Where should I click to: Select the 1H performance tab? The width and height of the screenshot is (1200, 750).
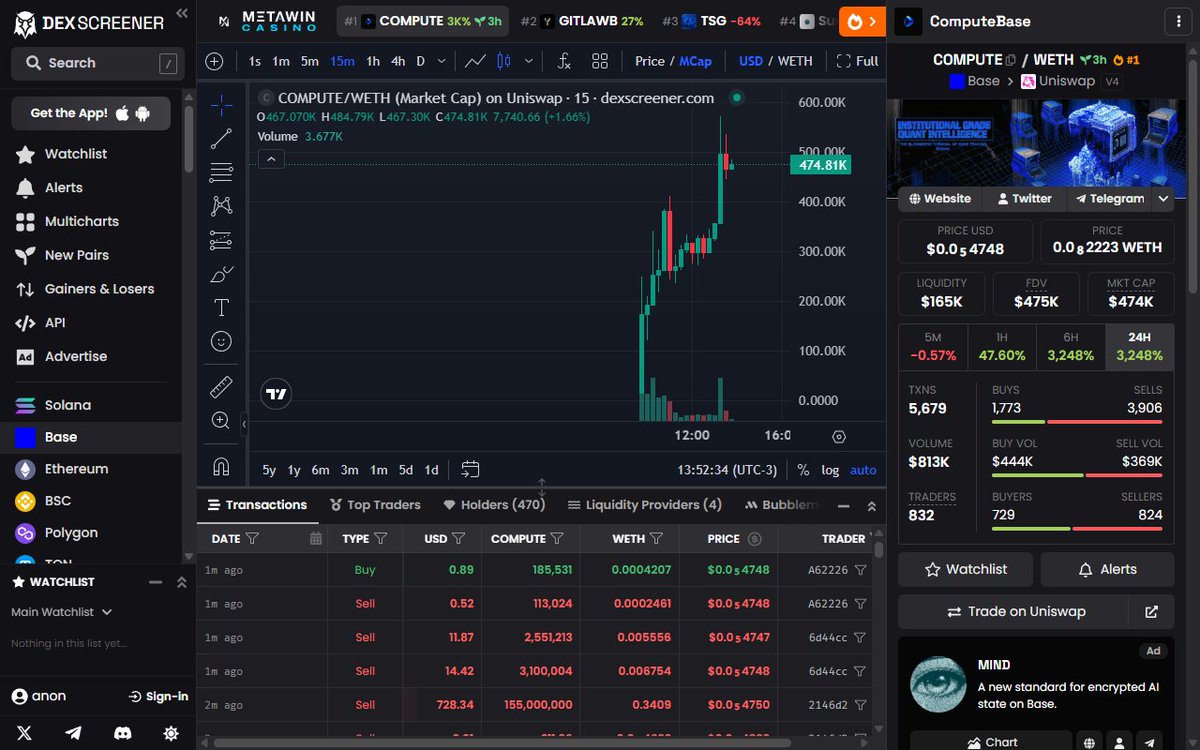point(1002,347)
